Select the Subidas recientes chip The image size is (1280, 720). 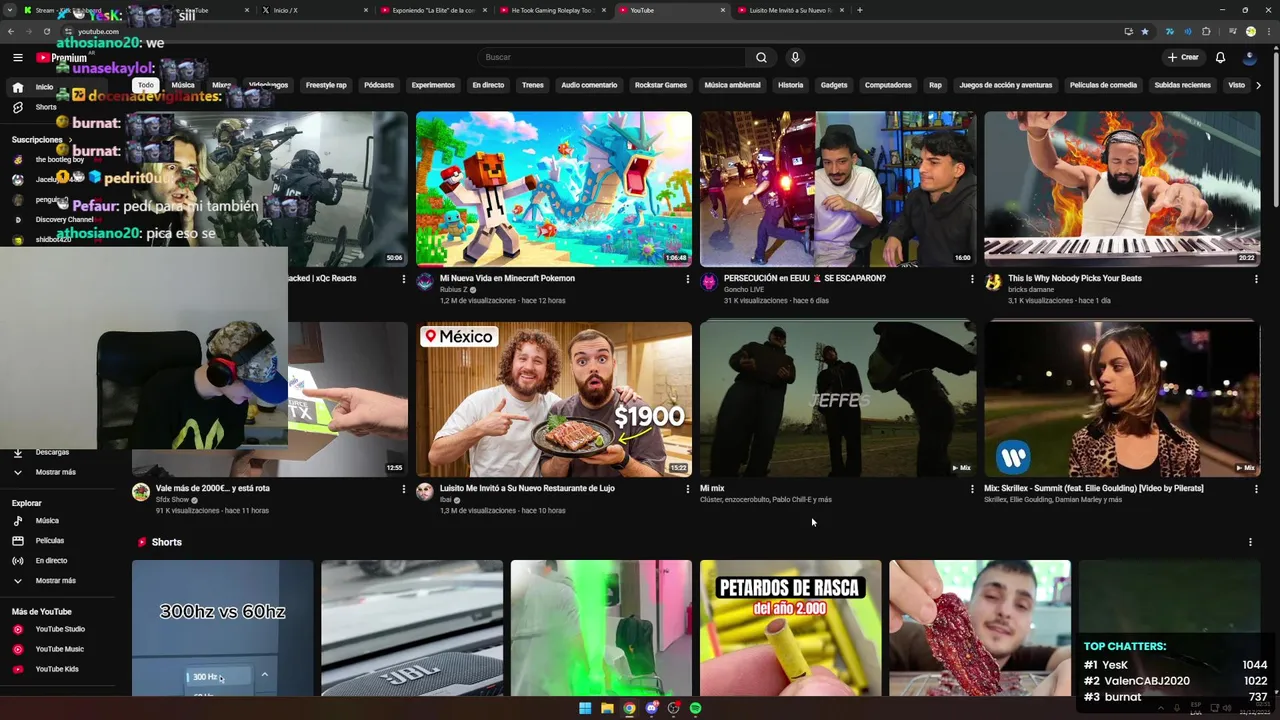point(1182,85)
